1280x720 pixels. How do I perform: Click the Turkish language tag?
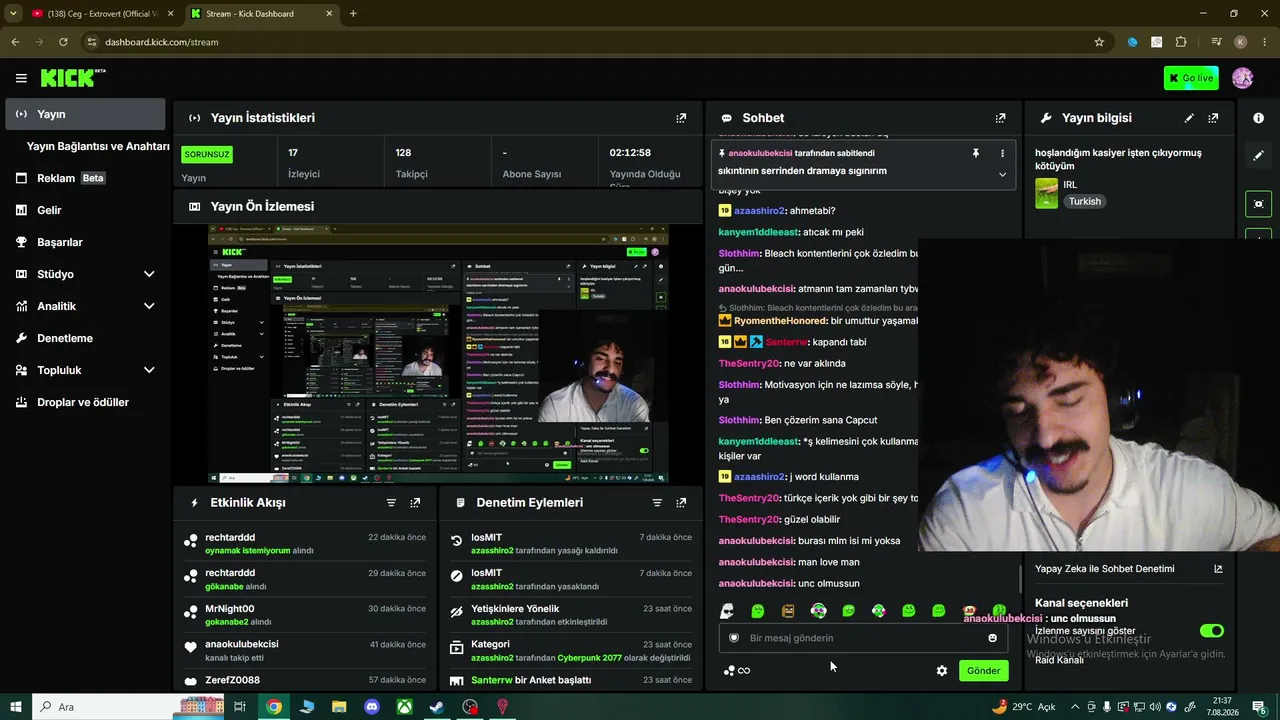tap(1084, 201)
